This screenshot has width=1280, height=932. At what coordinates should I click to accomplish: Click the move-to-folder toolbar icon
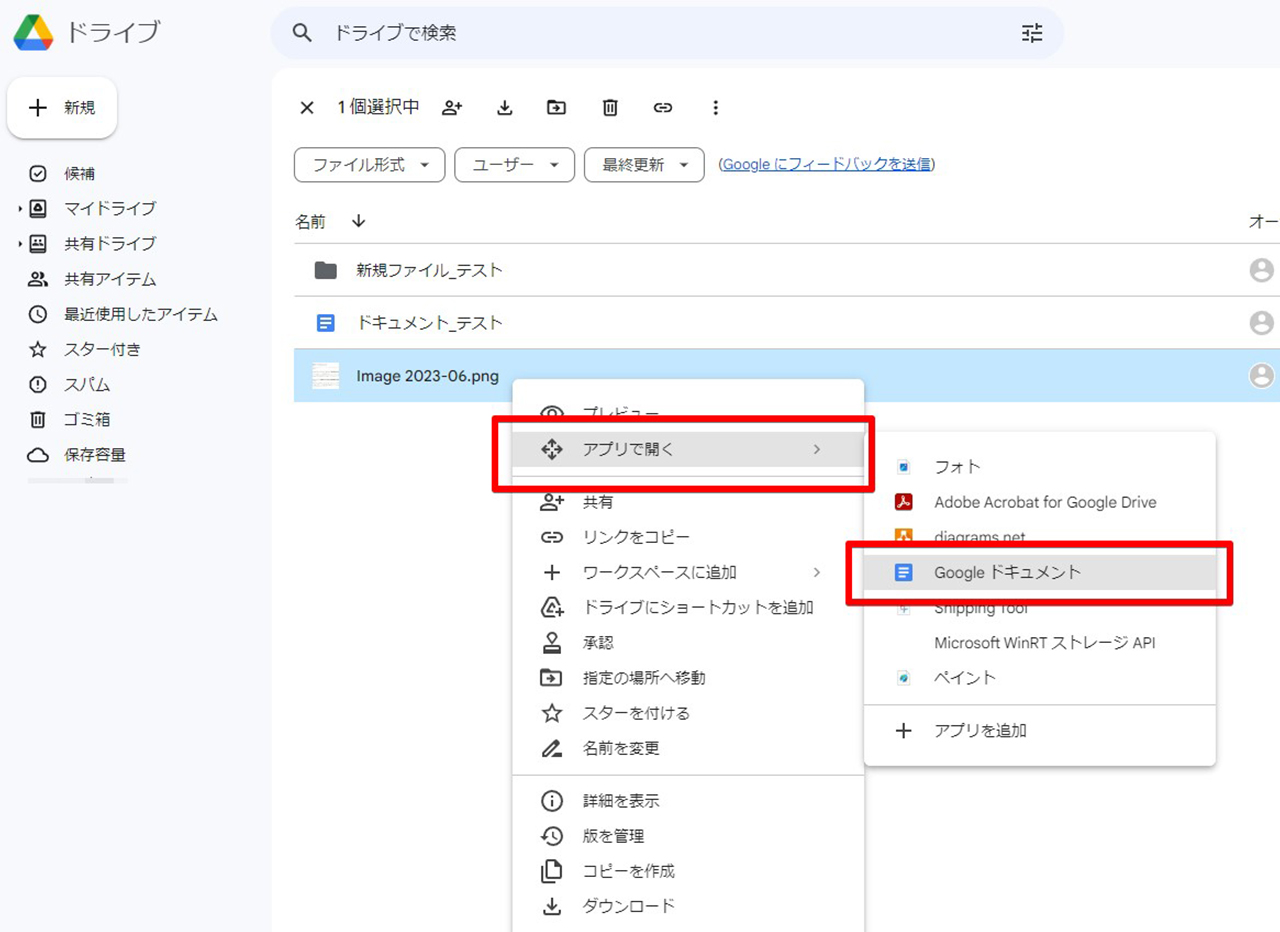click(x=557, y=108)
